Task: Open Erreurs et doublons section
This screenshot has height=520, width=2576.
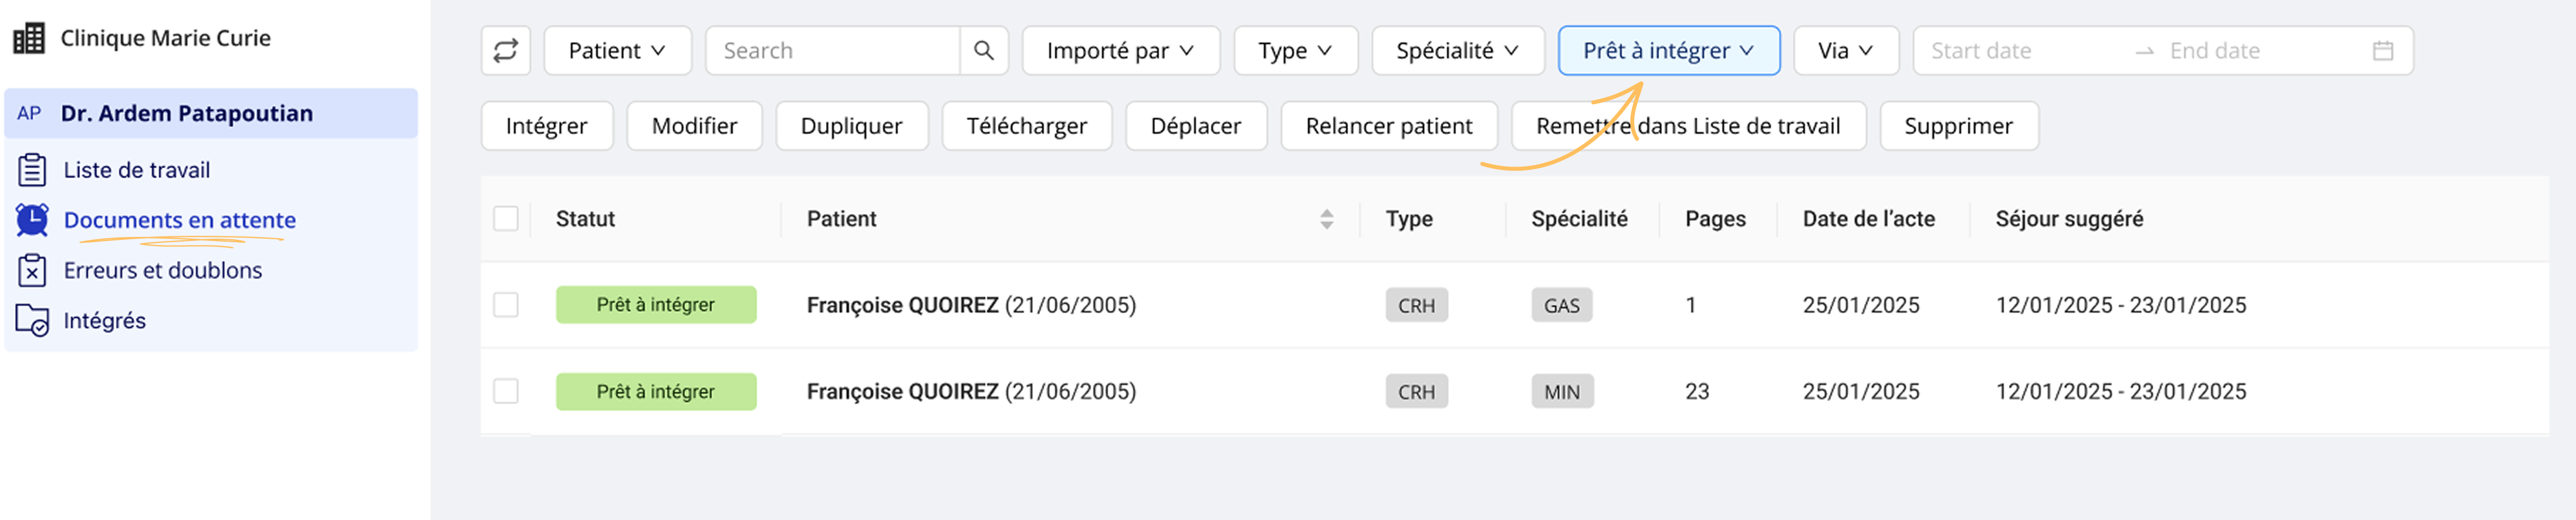Action: 163,270
